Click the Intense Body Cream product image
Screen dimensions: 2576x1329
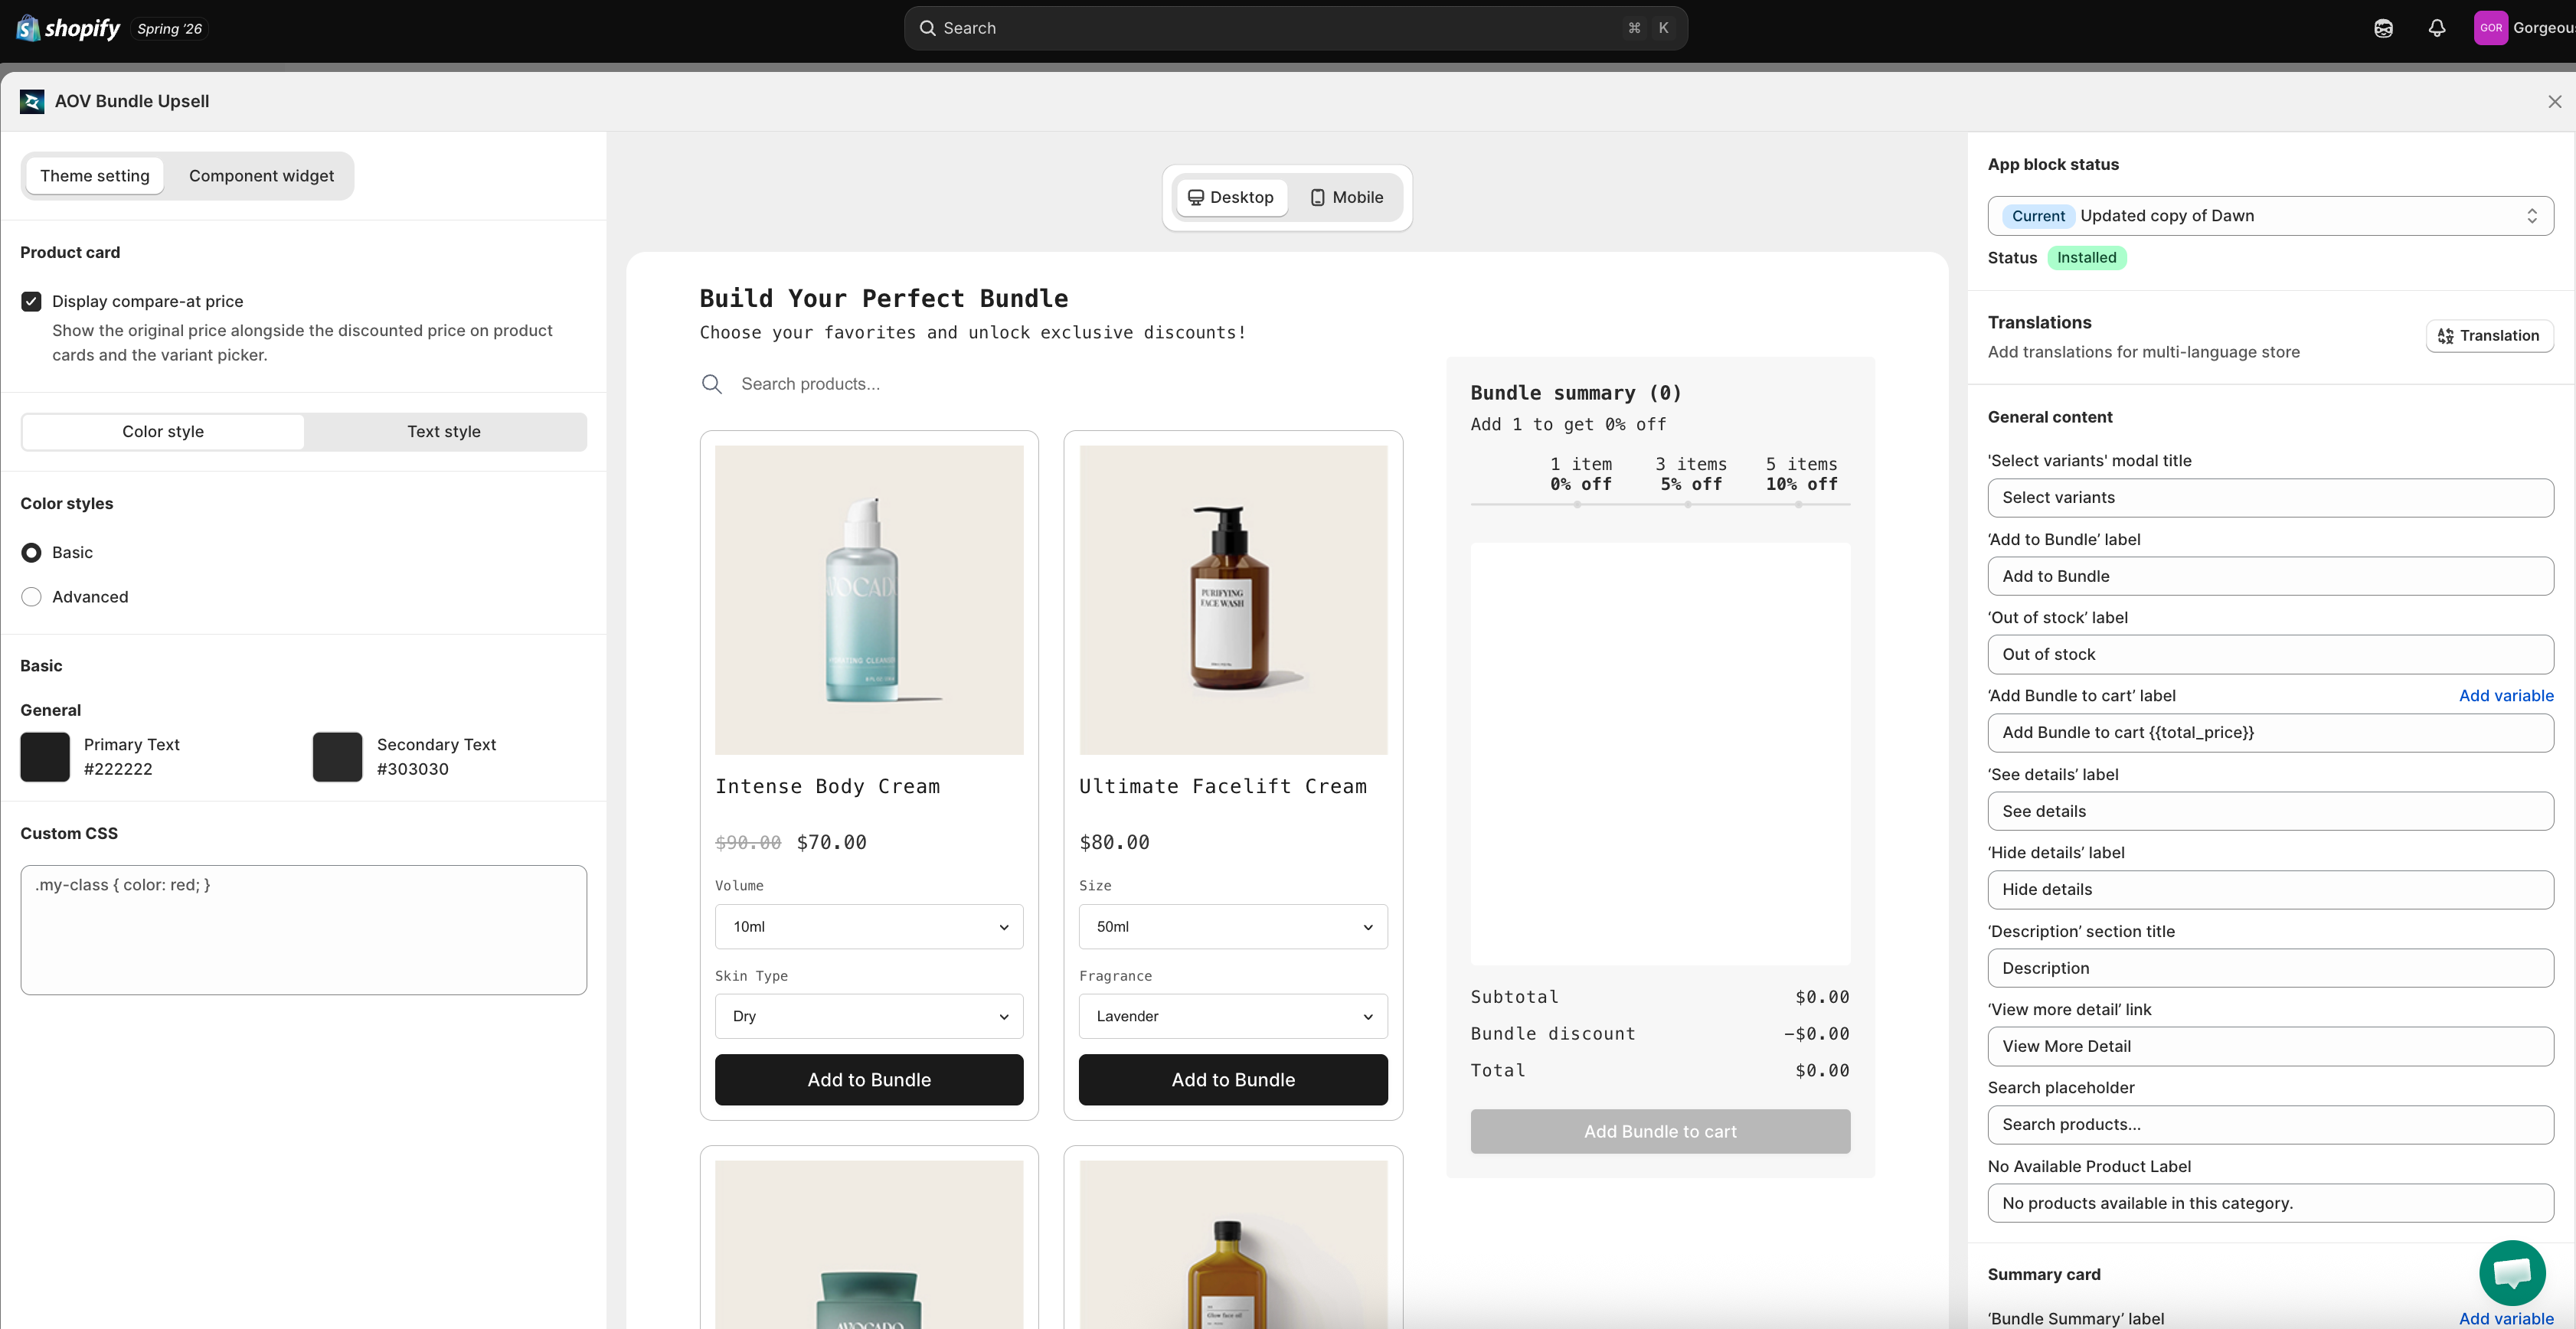click(869, 600)
